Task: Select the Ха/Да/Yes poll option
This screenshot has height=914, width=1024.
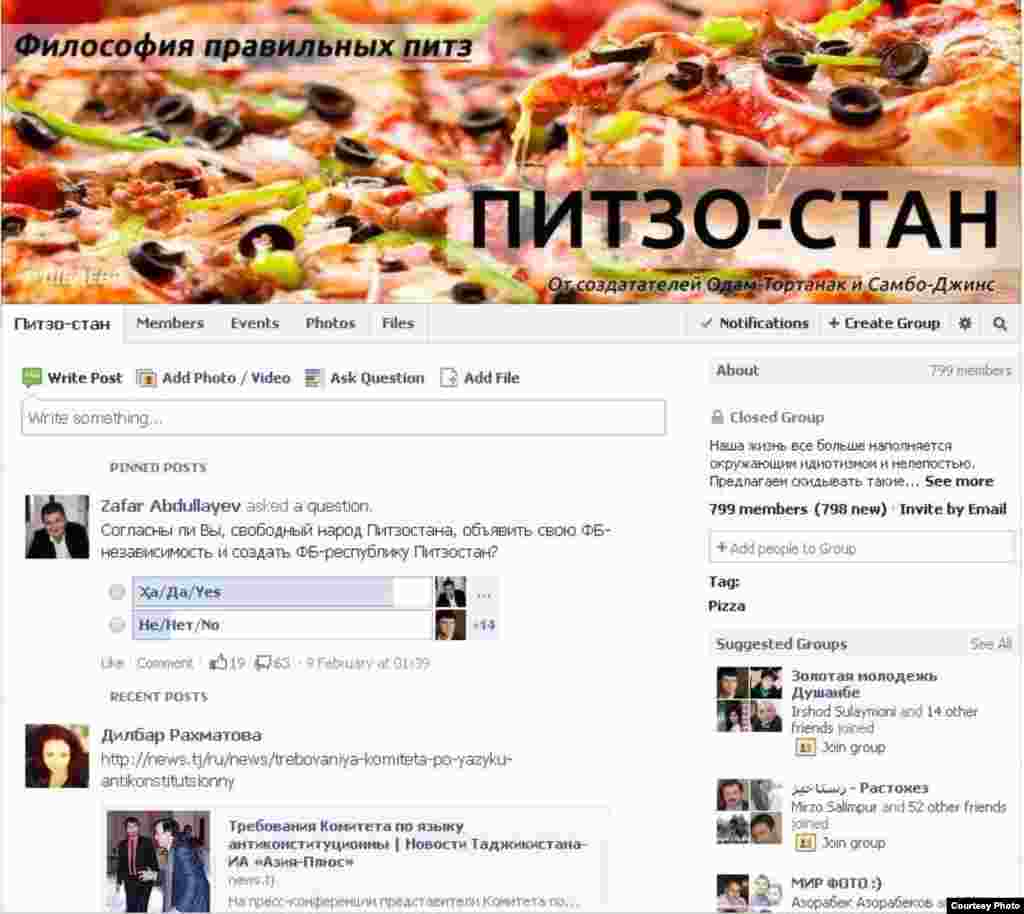Action: click(x=117, y=592)
